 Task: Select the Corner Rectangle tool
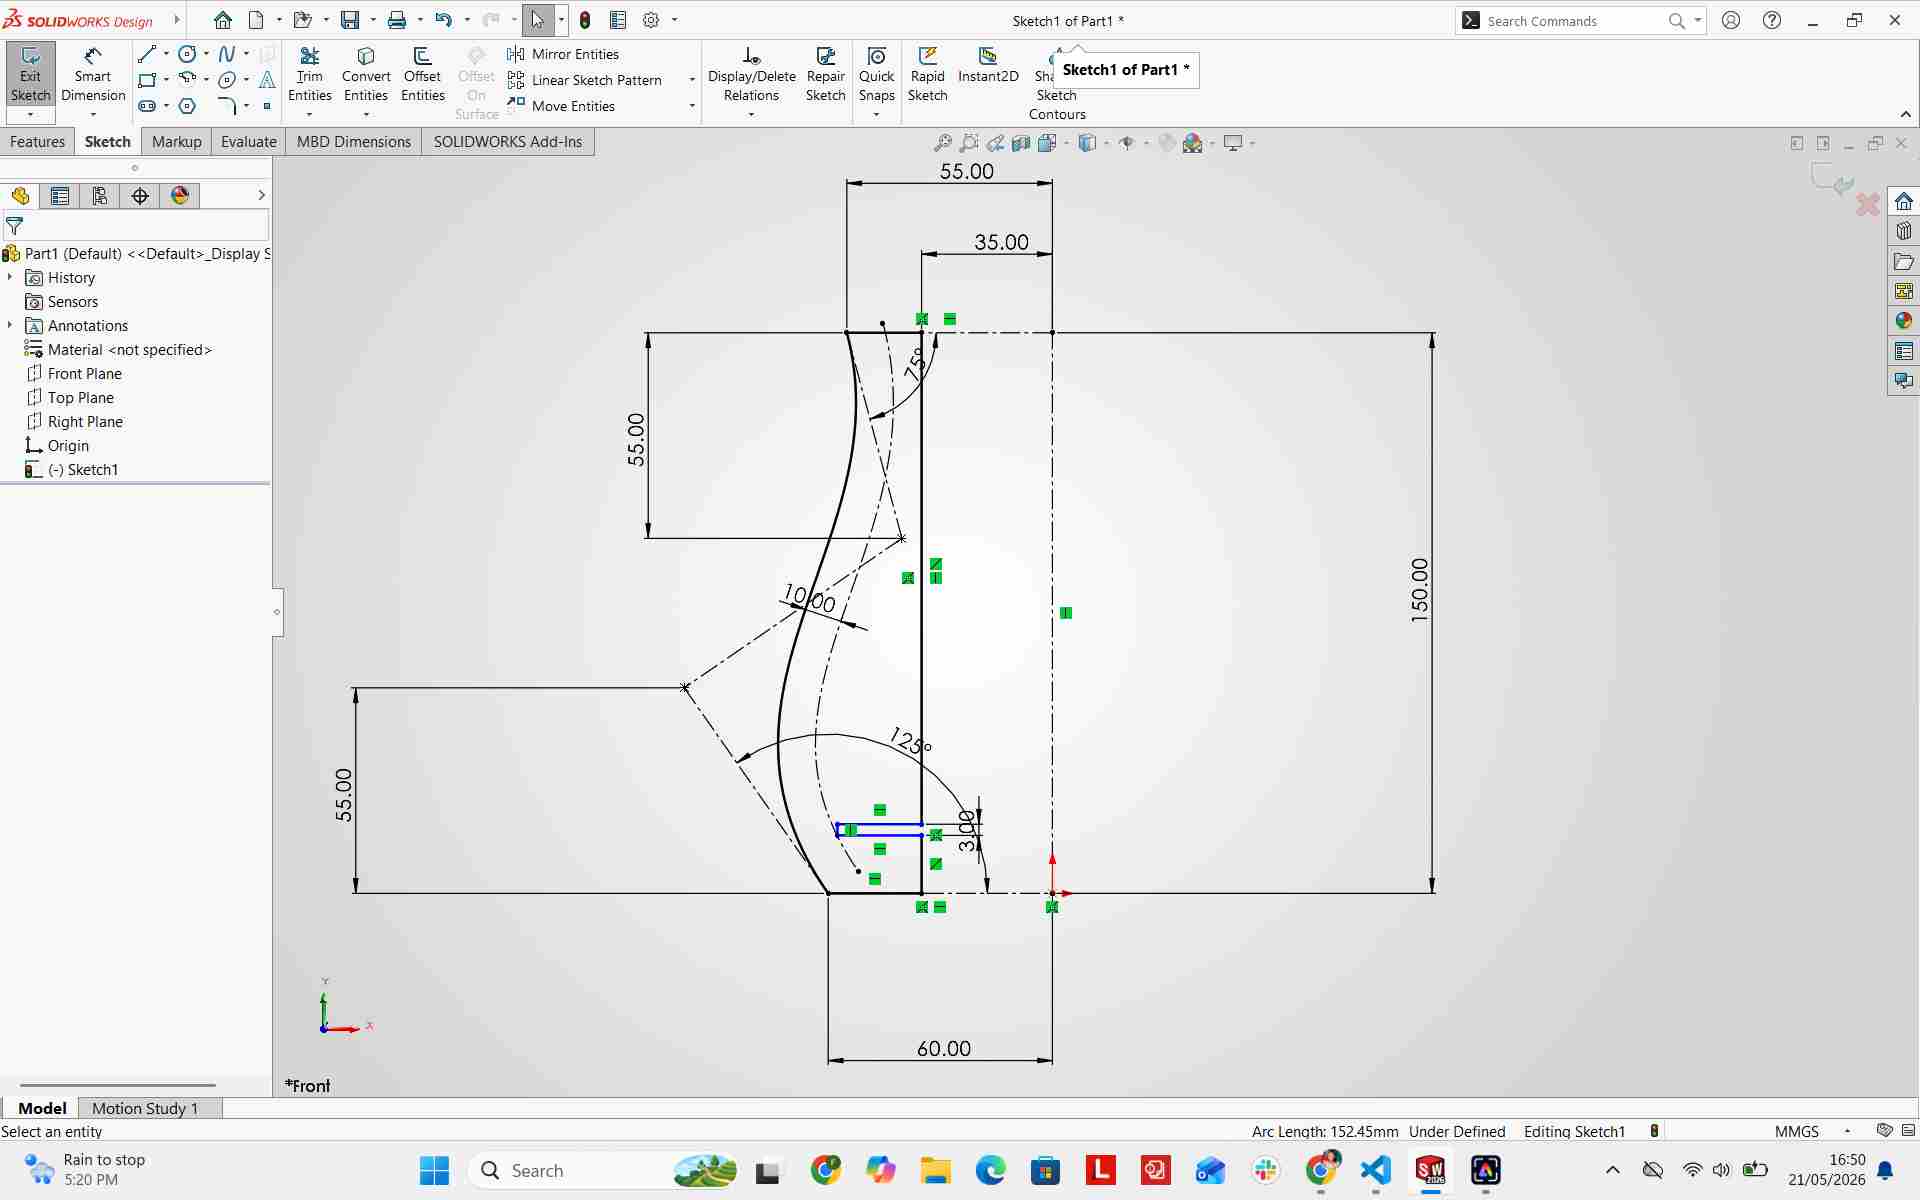147,80
